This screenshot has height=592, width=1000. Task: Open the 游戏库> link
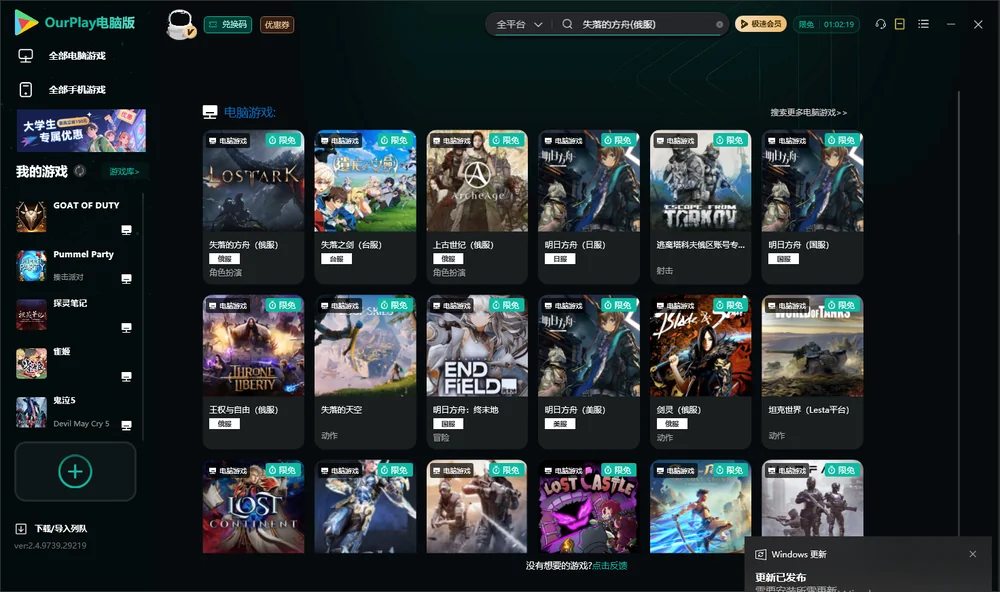(x=124, y=172)
